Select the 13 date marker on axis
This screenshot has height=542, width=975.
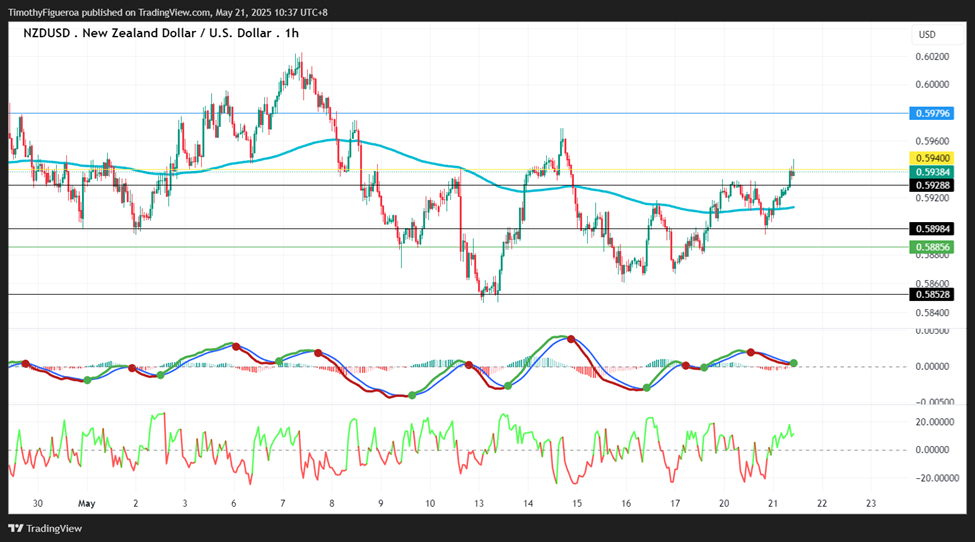479,503
